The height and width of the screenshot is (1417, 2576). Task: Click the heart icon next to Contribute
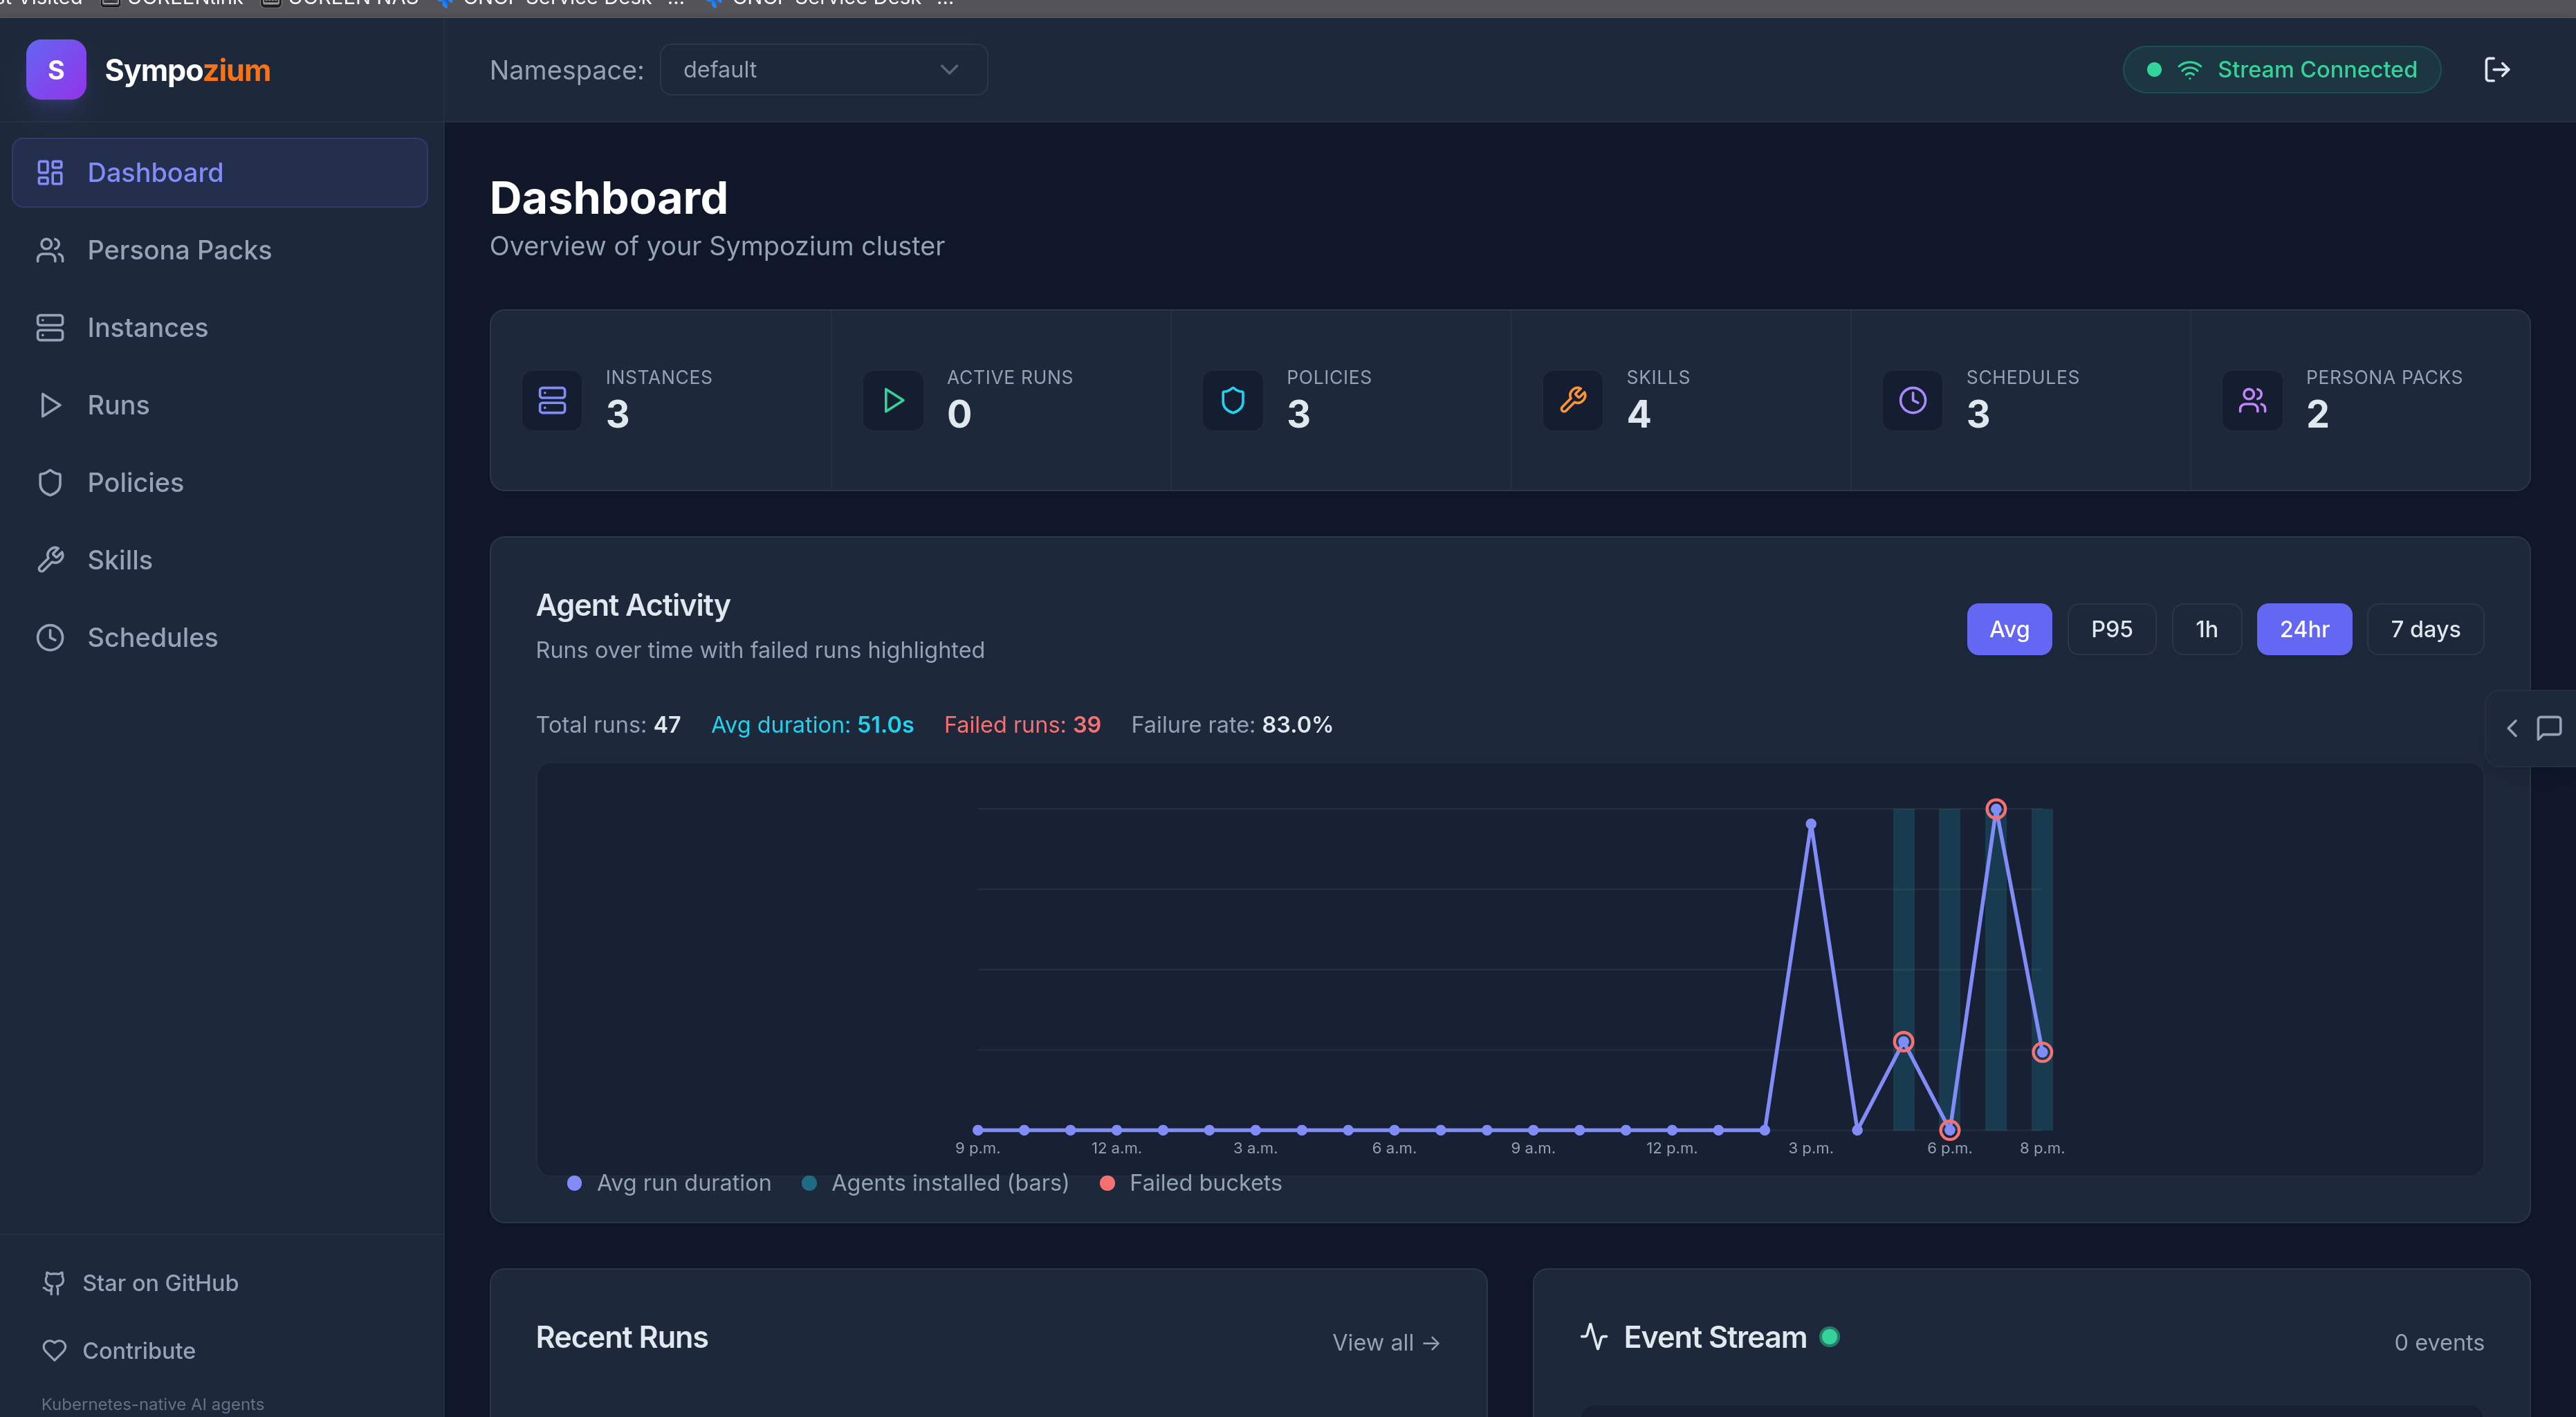(54, 1351)
